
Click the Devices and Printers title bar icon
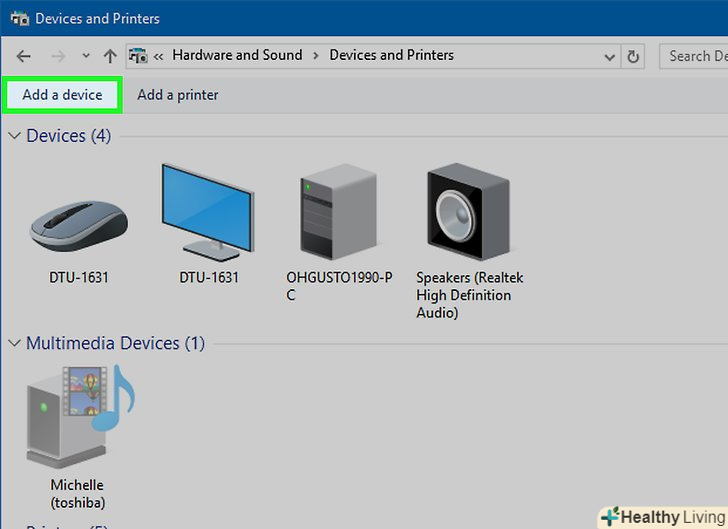[20, 19]
